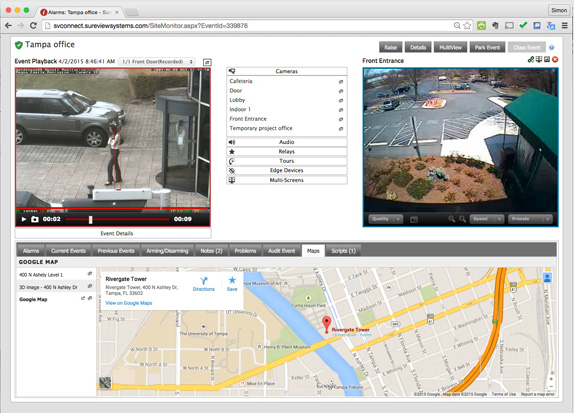This screenshot has width=574, height=413.
Task: Click the browser address bar URL
Action: 150,26
